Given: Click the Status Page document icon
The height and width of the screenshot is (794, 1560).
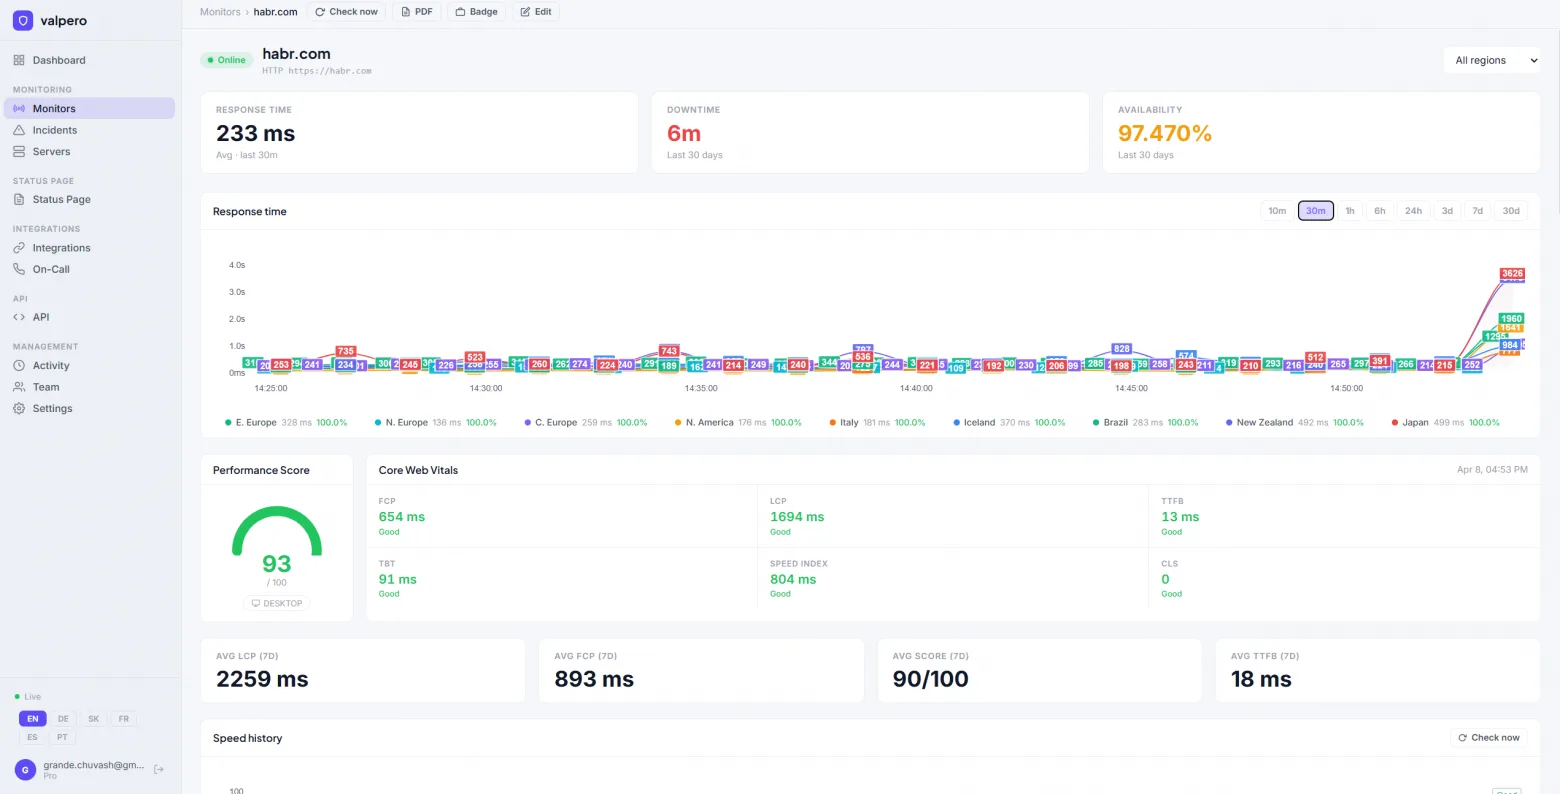Looking at the screenshot, I should pyautogui.click(x=19, y=199).
